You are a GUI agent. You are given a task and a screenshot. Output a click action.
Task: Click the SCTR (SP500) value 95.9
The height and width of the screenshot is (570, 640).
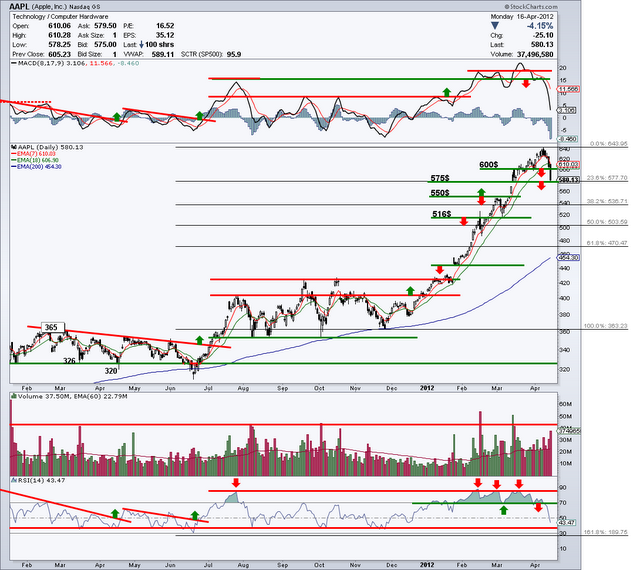tap(234, 54)
